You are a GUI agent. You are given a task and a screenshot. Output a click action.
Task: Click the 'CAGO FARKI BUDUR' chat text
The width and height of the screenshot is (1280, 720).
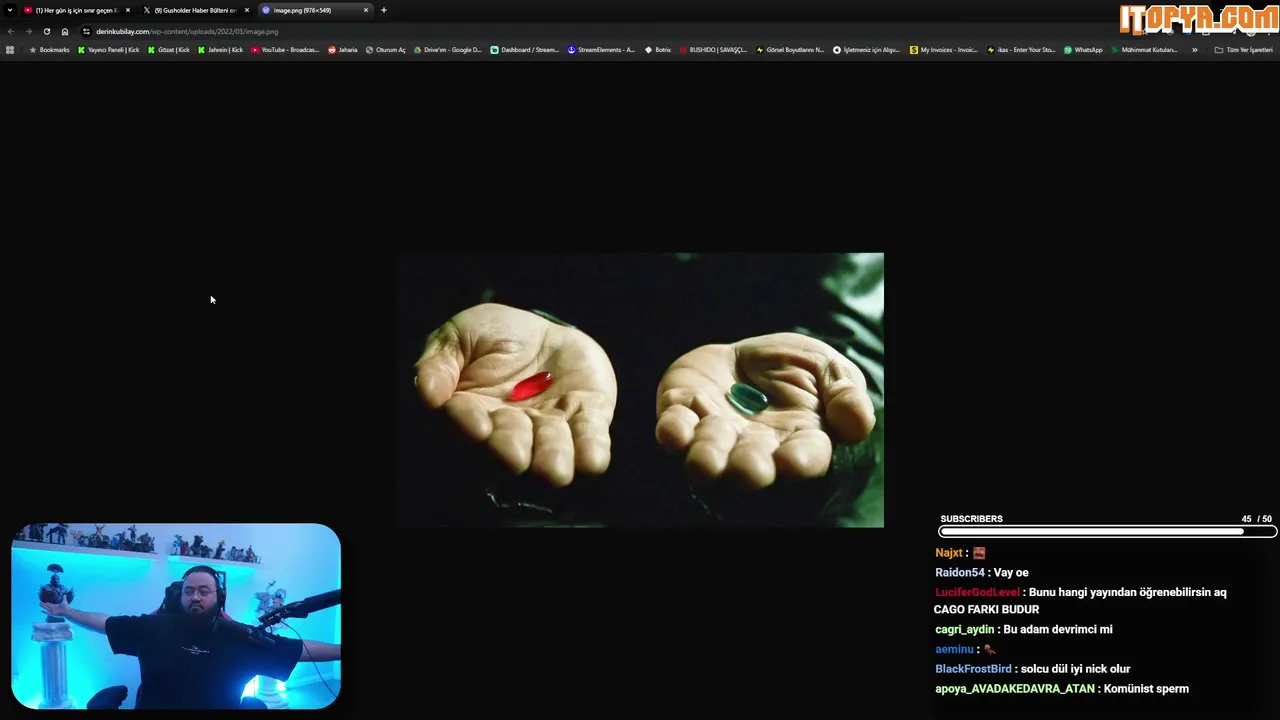[x=986, y=610]
